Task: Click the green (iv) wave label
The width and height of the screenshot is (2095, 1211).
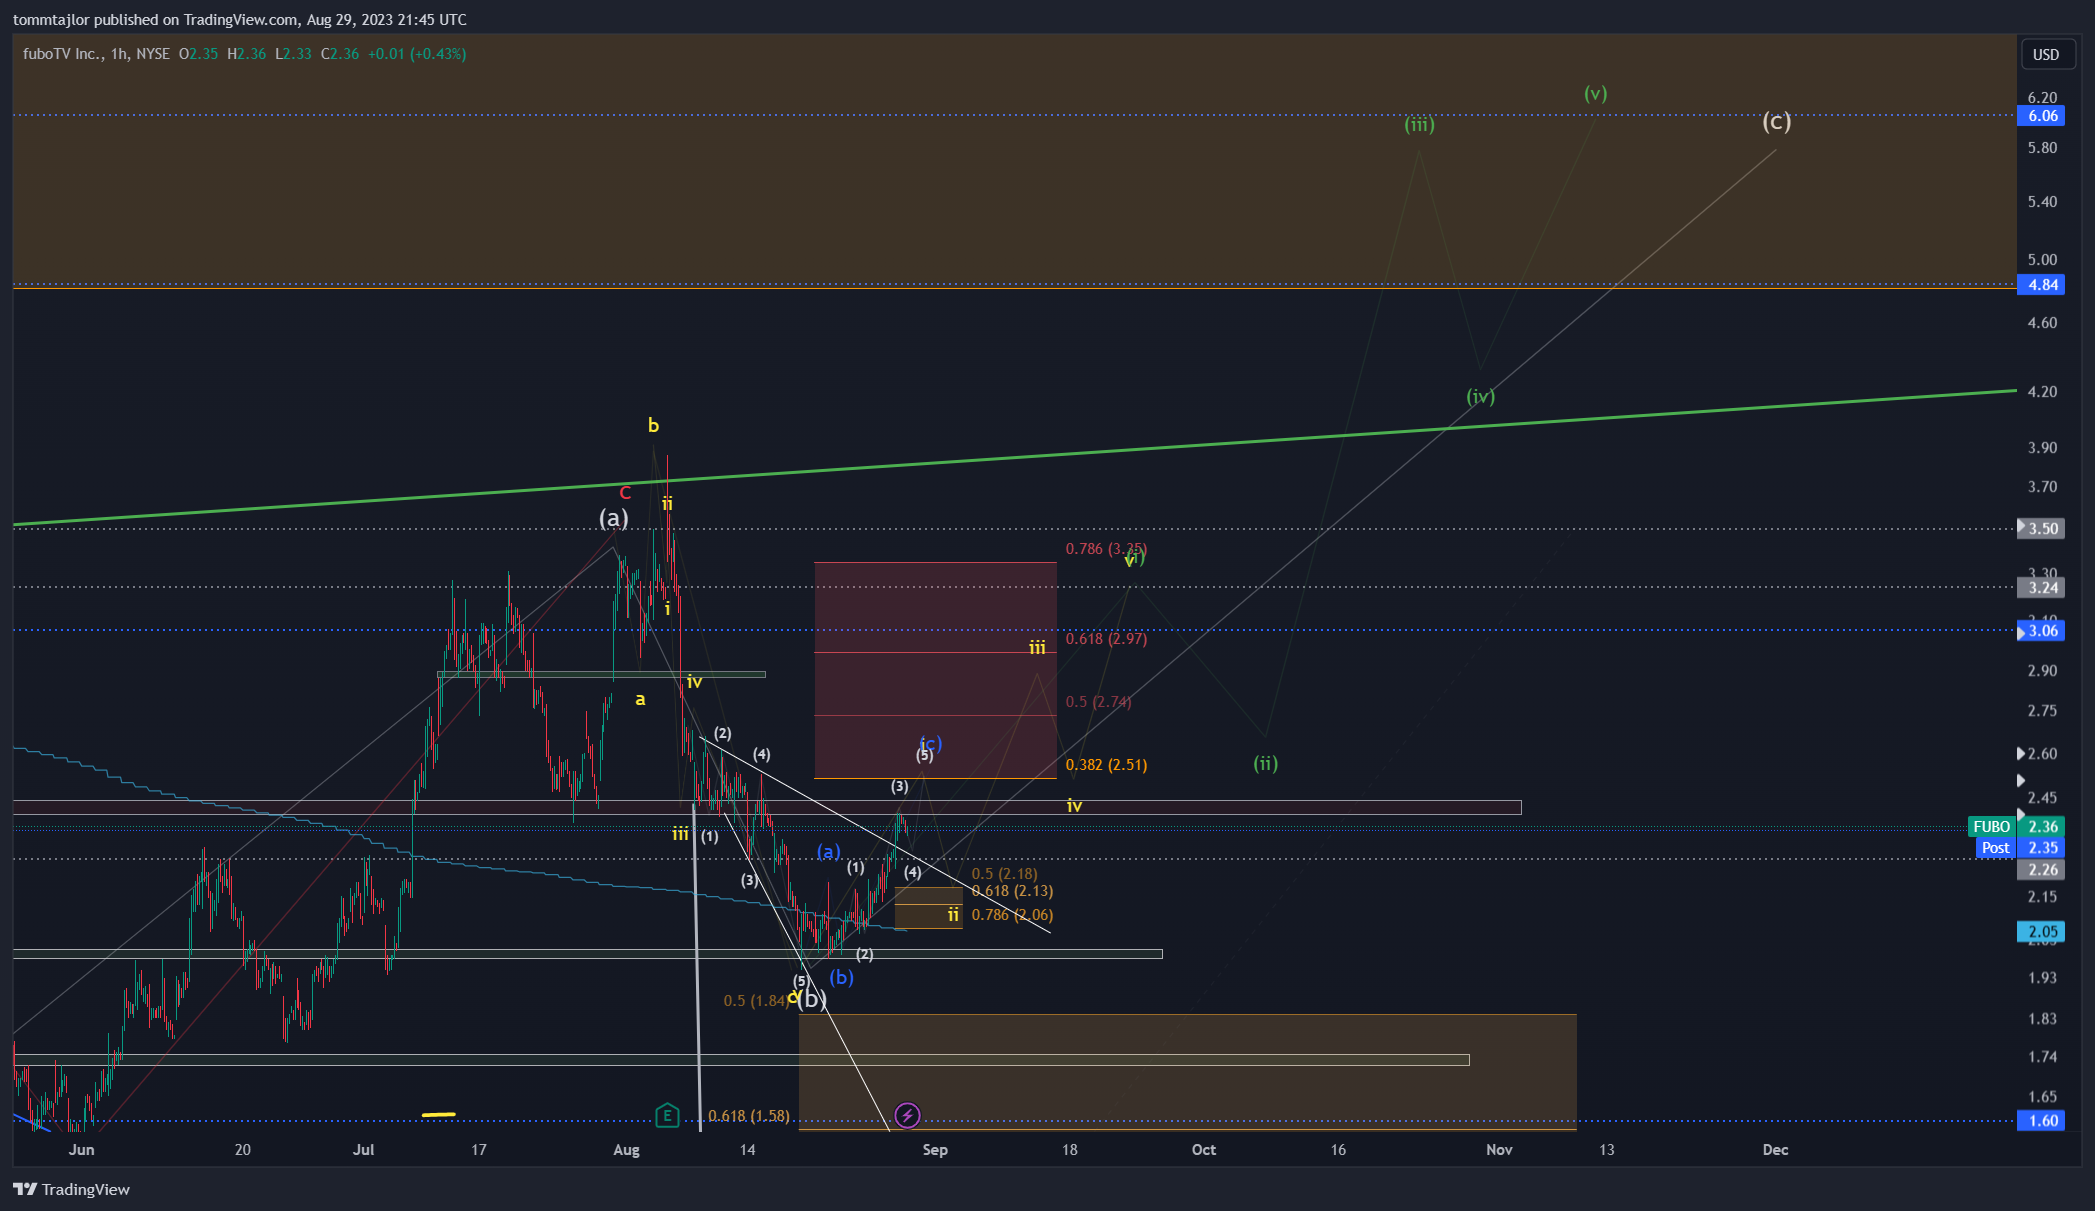Action: [1480, 396]
